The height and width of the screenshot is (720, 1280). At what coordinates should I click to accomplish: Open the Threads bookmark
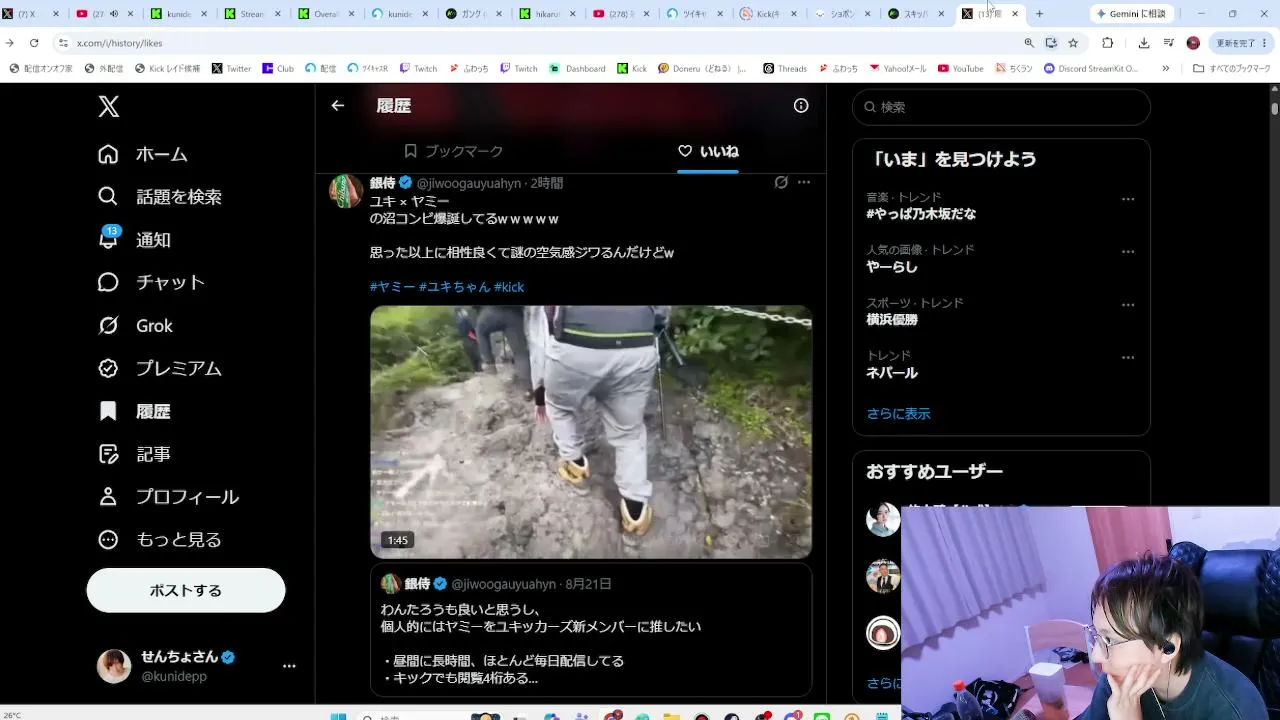click(785, 69)
